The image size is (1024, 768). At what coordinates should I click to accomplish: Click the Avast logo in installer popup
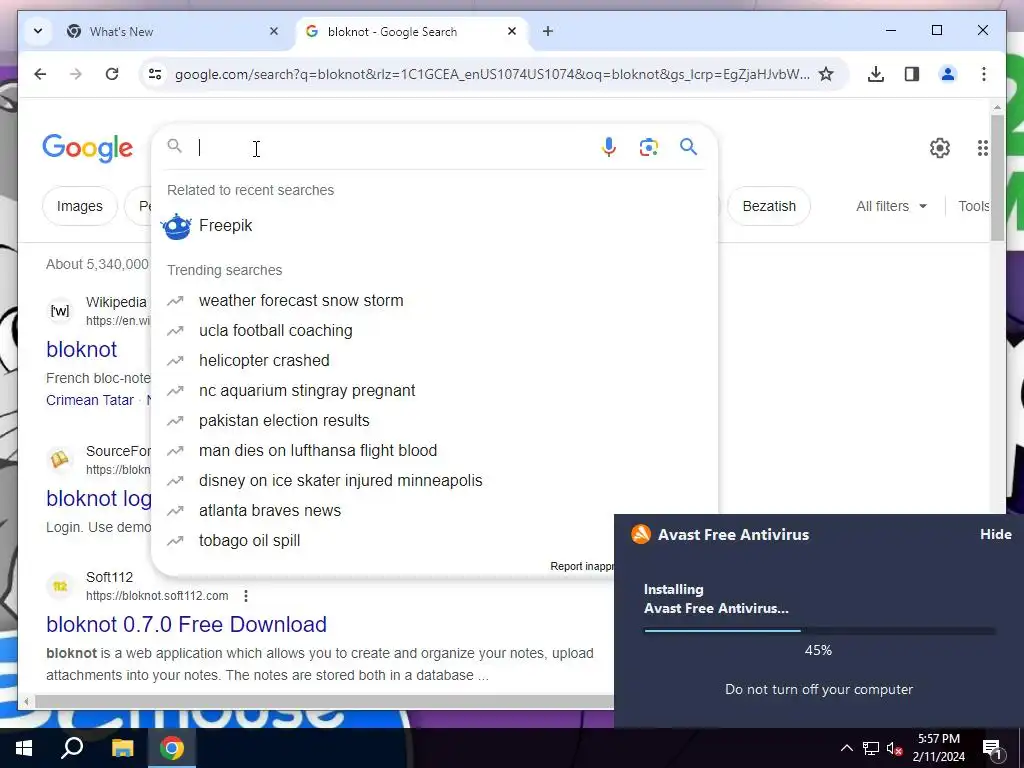[x=641, y=534]
